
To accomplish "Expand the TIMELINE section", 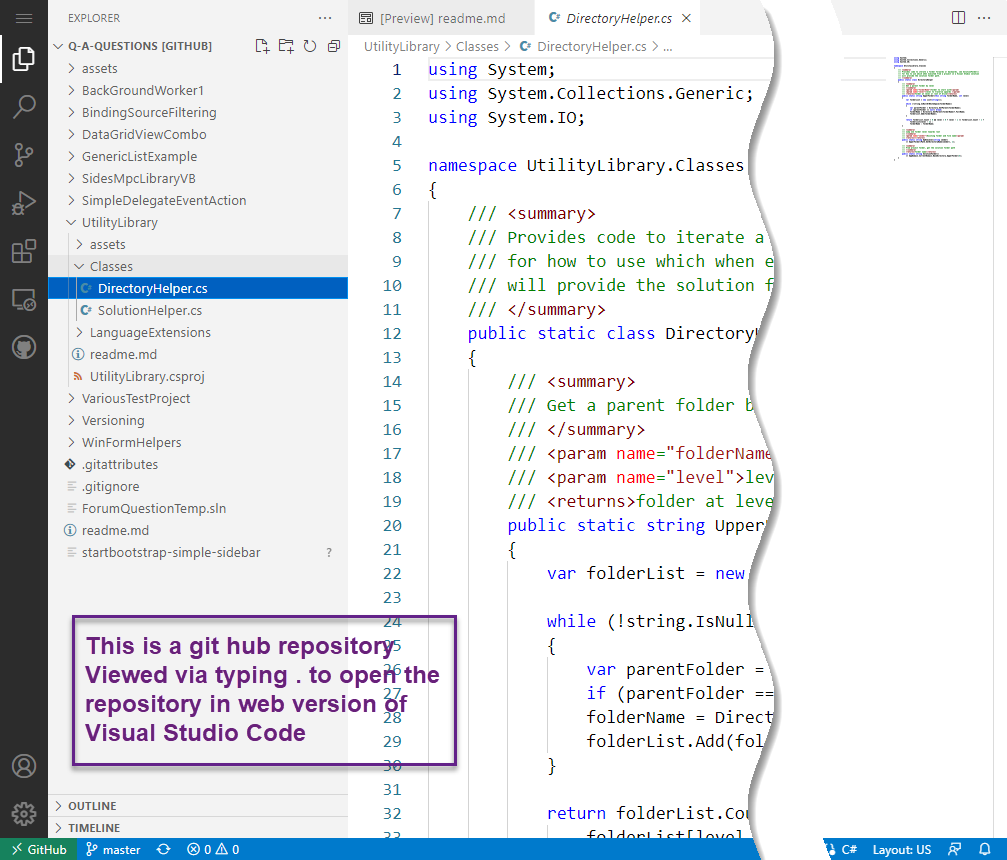I will pos(198,828).
